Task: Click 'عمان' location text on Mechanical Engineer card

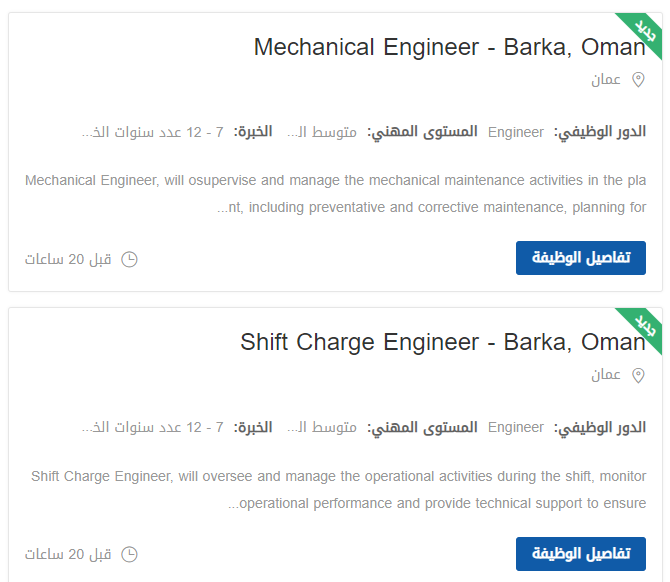Action: click(606, 79)
